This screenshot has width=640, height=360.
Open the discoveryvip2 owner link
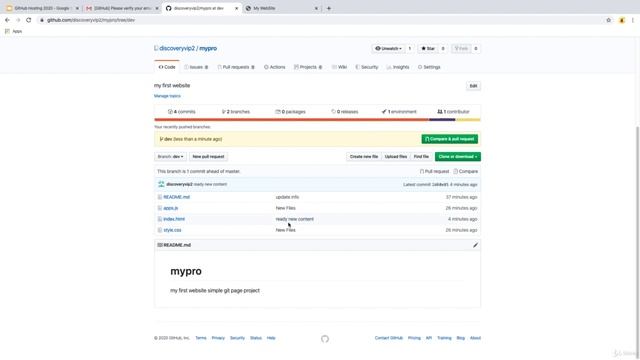177,48
